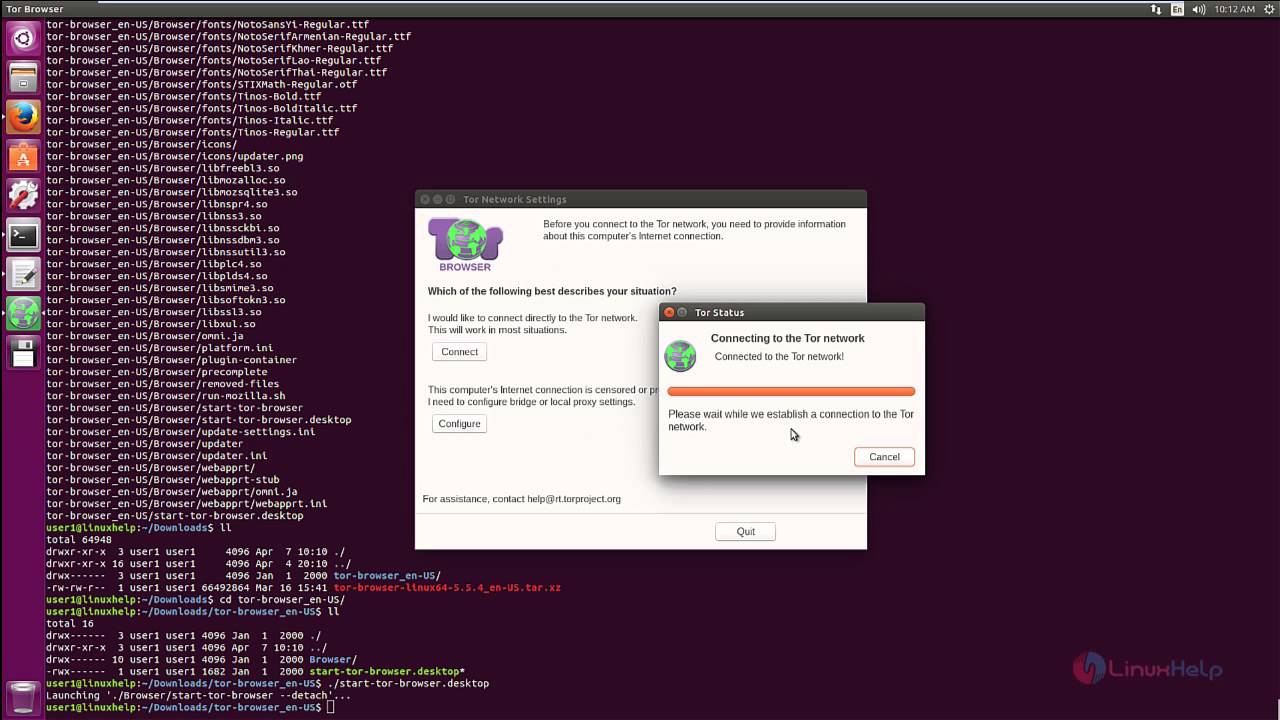
Task: Click the Configure button
Action: tap(459, 424)
